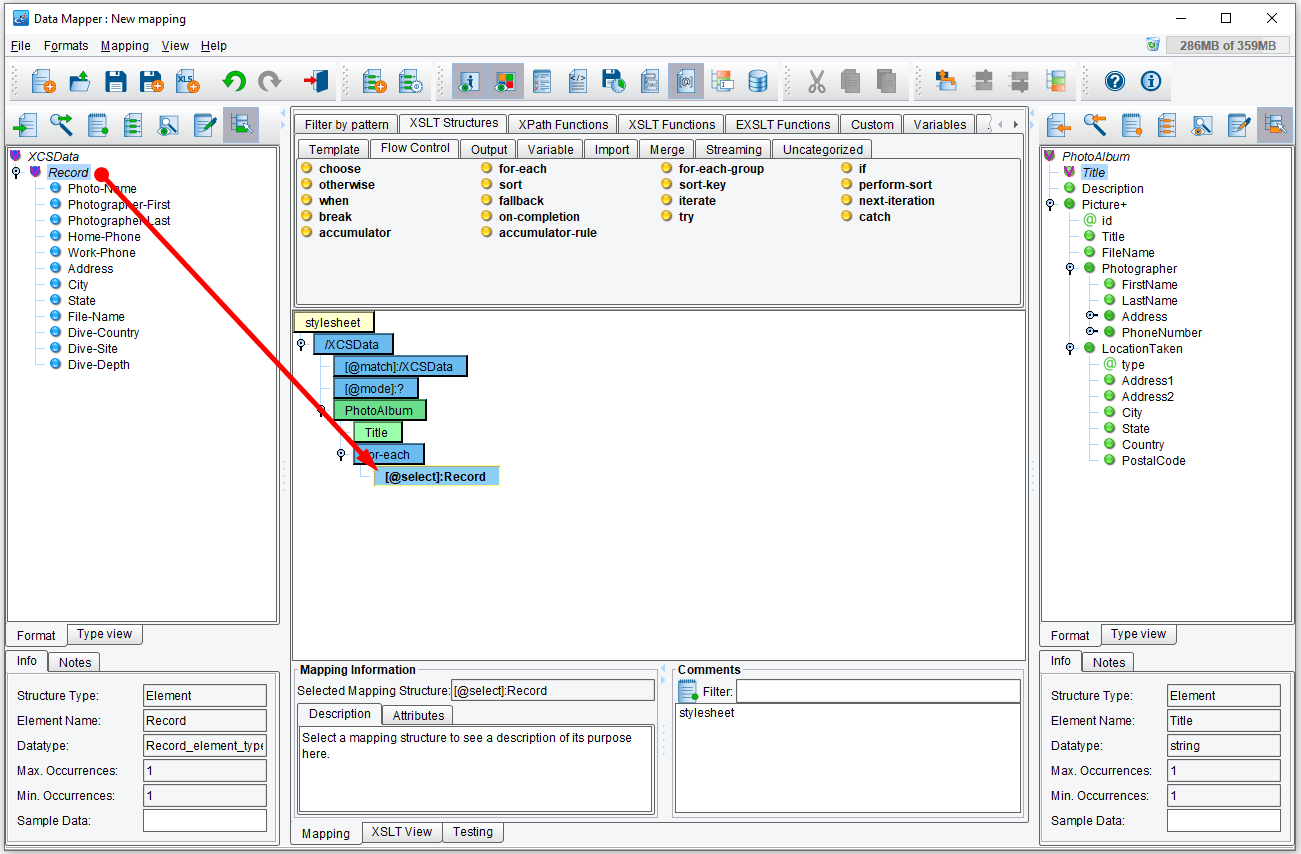Click the XLS export icon

[x=187, y=82]
